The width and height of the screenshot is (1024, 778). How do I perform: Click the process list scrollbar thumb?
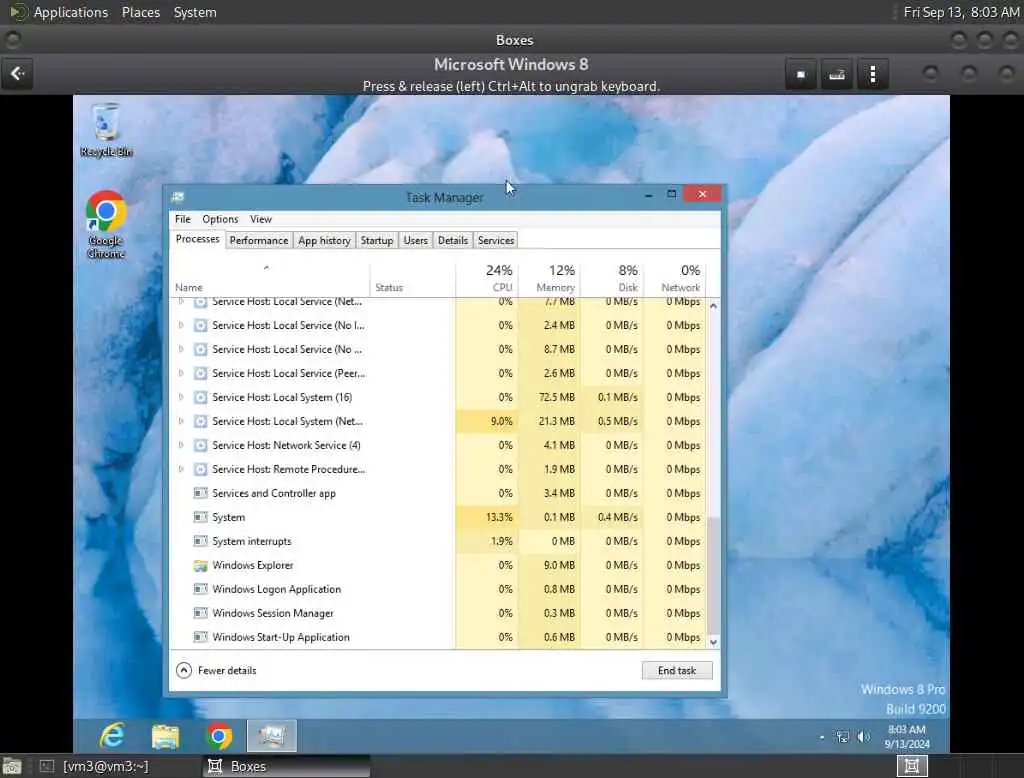click(x=713, y=576)
